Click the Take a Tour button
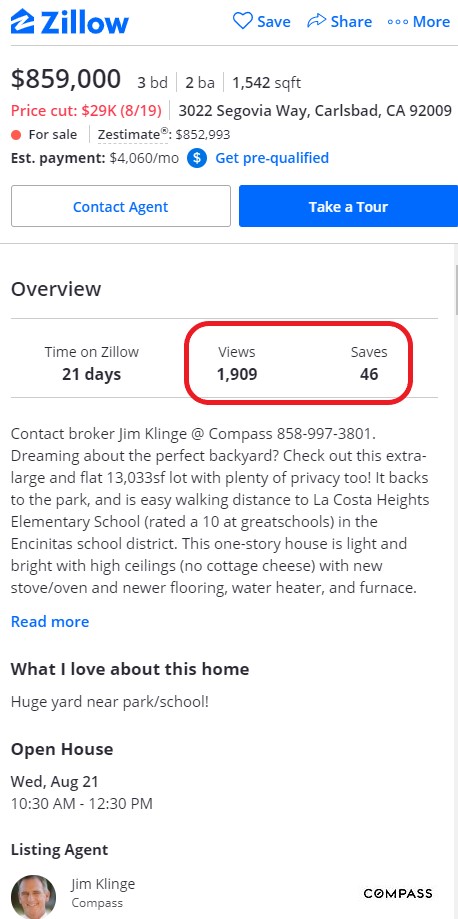Viewport: 458px width, 919px height. coord(348,206)
